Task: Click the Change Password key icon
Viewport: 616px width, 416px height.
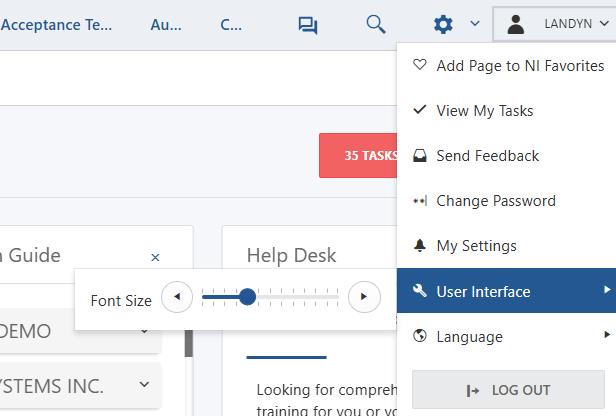Action: (x=420, y=201)
